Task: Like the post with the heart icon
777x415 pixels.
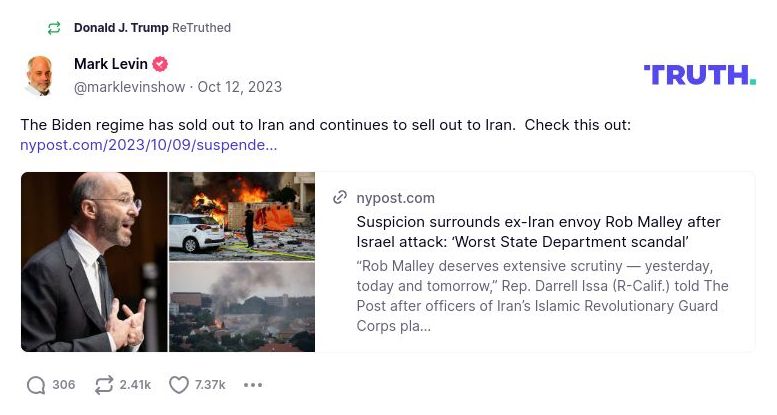Action: click(x=179, y=385)
